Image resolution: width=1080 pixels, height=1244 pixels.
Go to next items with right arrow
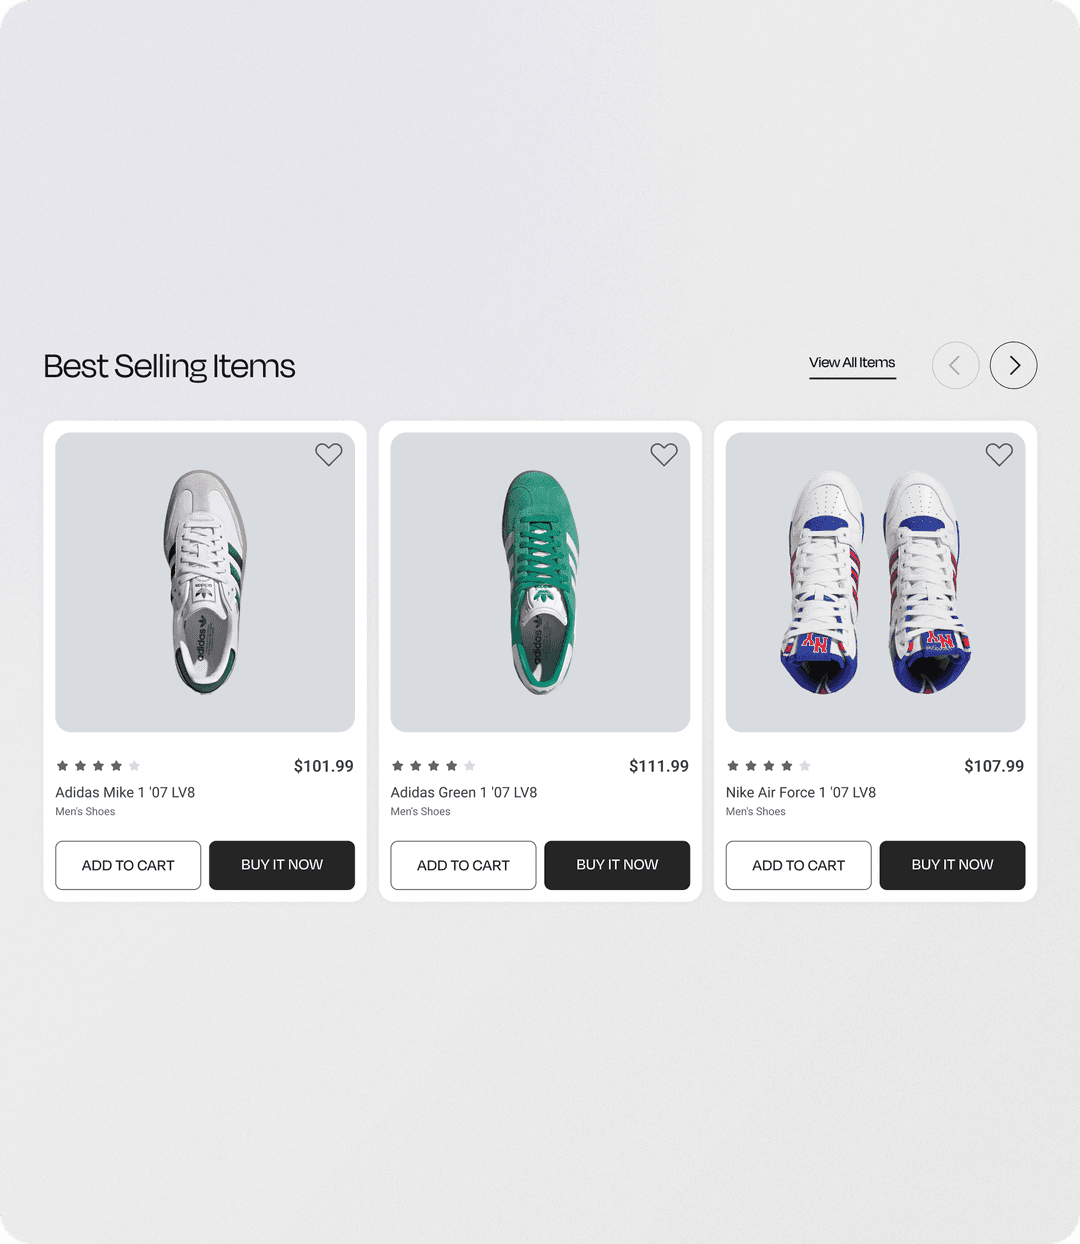point(1013,365)
